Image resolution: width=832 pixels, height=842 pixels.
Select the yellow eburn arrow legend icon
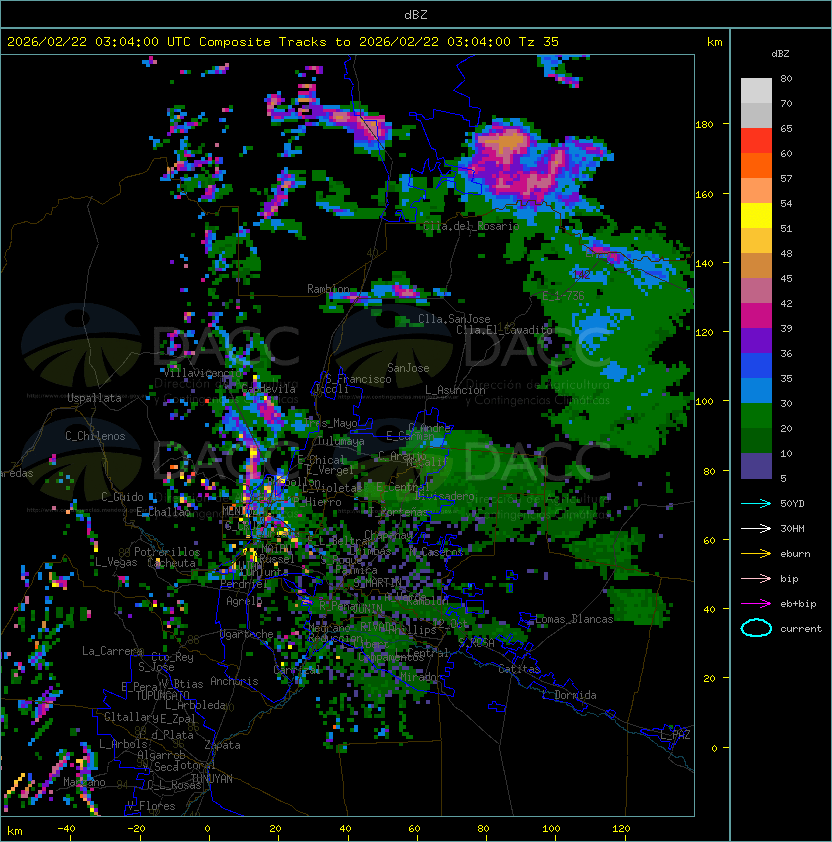(756, 554)
